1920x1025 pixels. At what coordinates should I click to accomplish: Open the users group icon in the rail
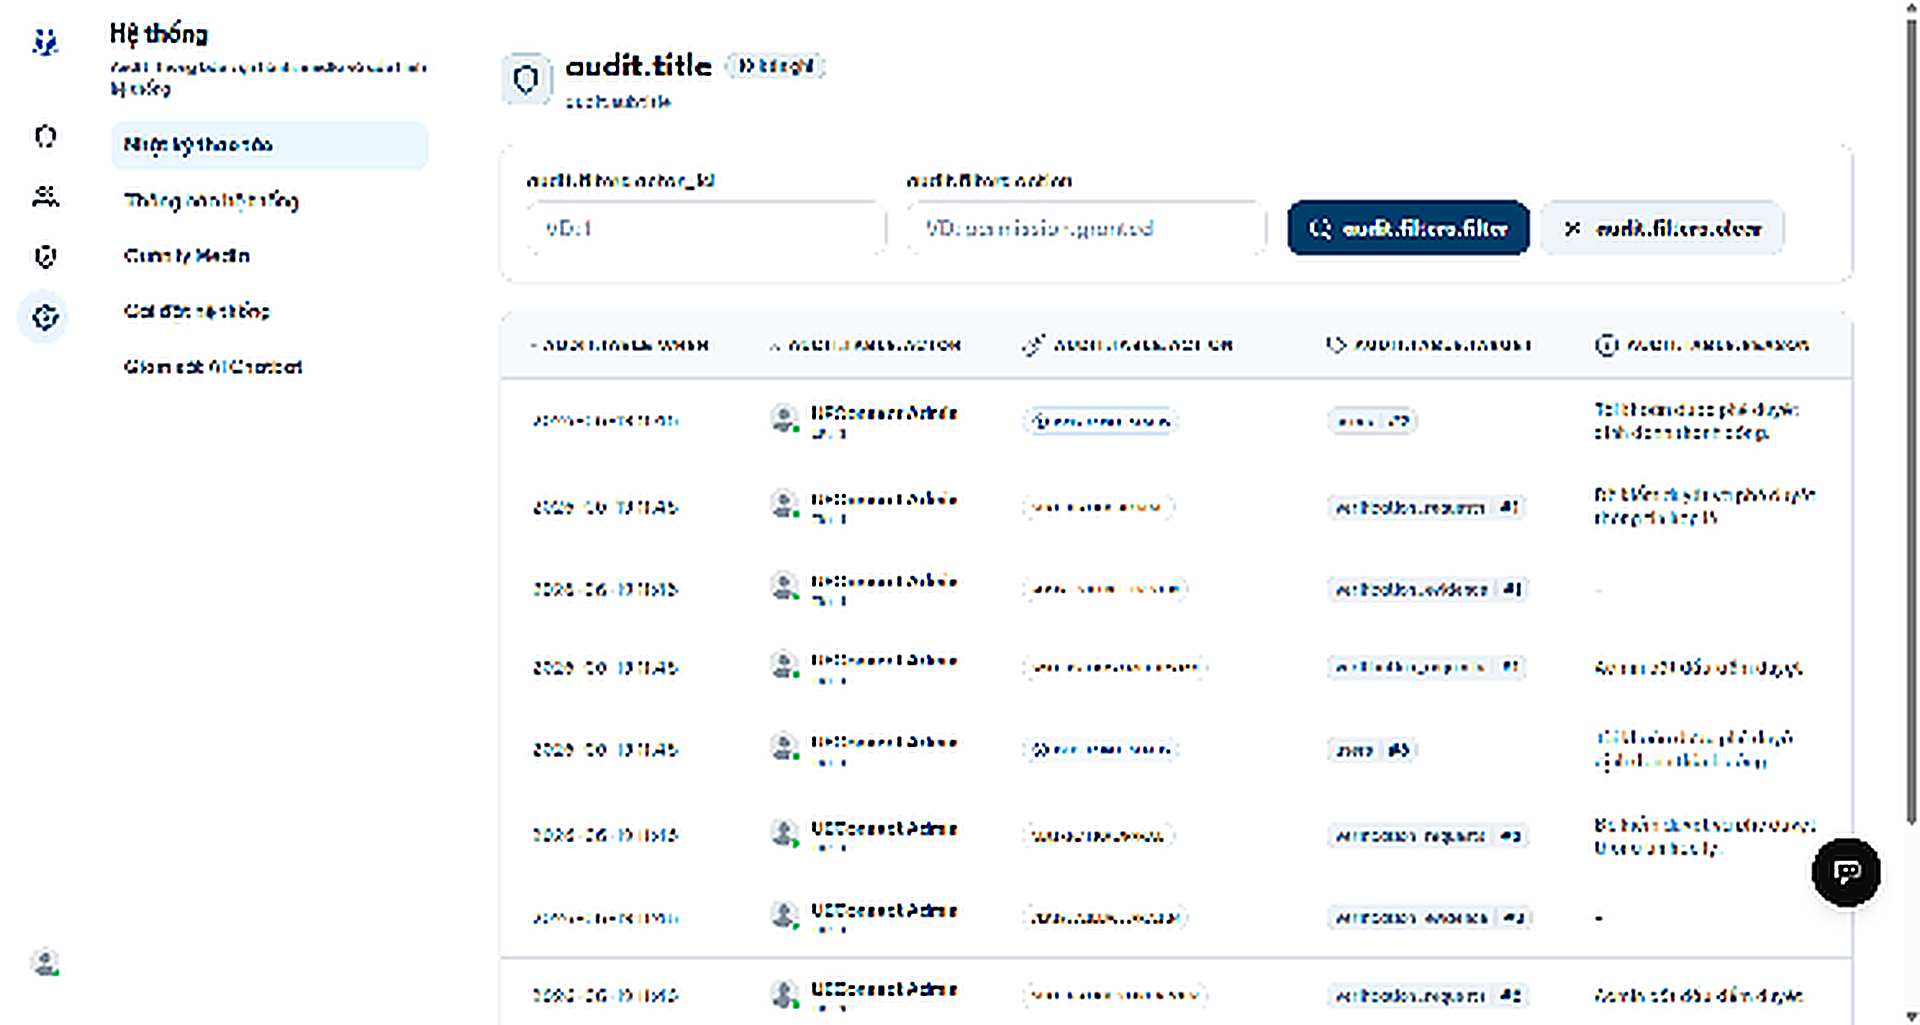(x=45, y=197)
